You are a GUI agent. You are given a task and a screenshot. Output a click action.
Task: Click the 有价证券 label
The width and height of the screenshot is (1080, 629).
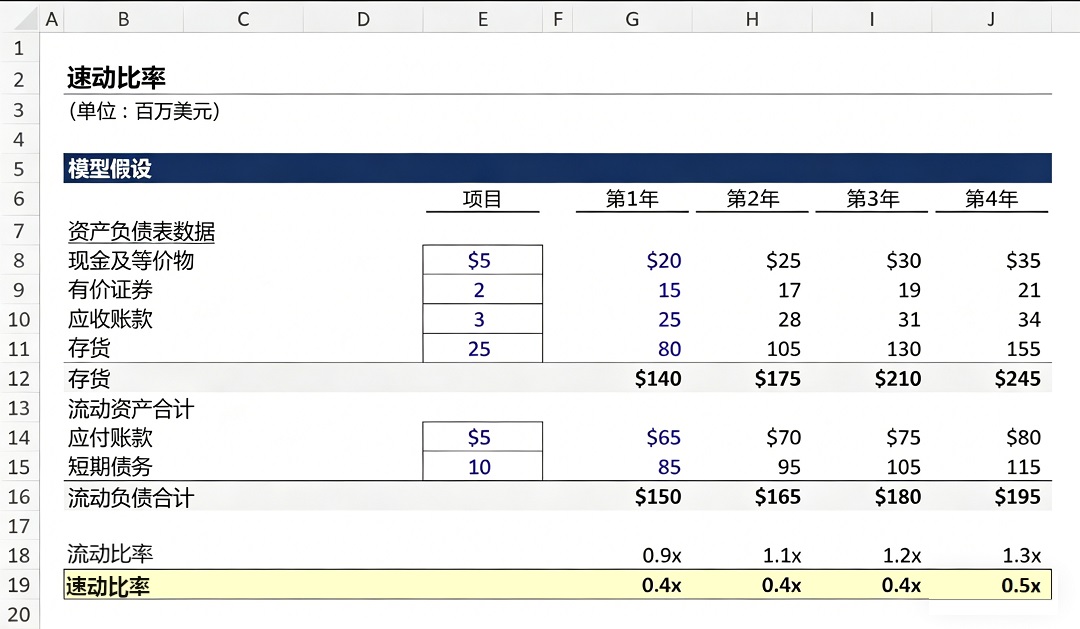(110, 290)
